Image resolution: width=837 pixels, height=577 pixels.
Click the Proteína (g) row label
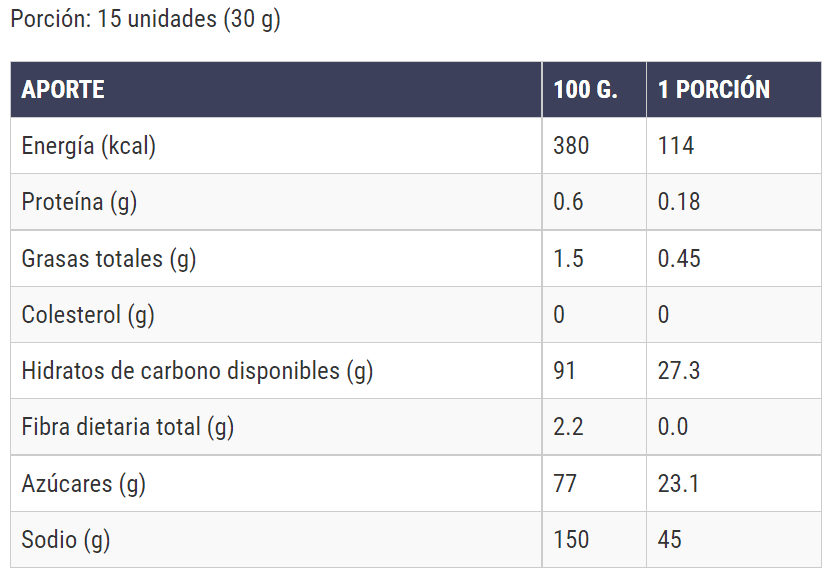79,202
